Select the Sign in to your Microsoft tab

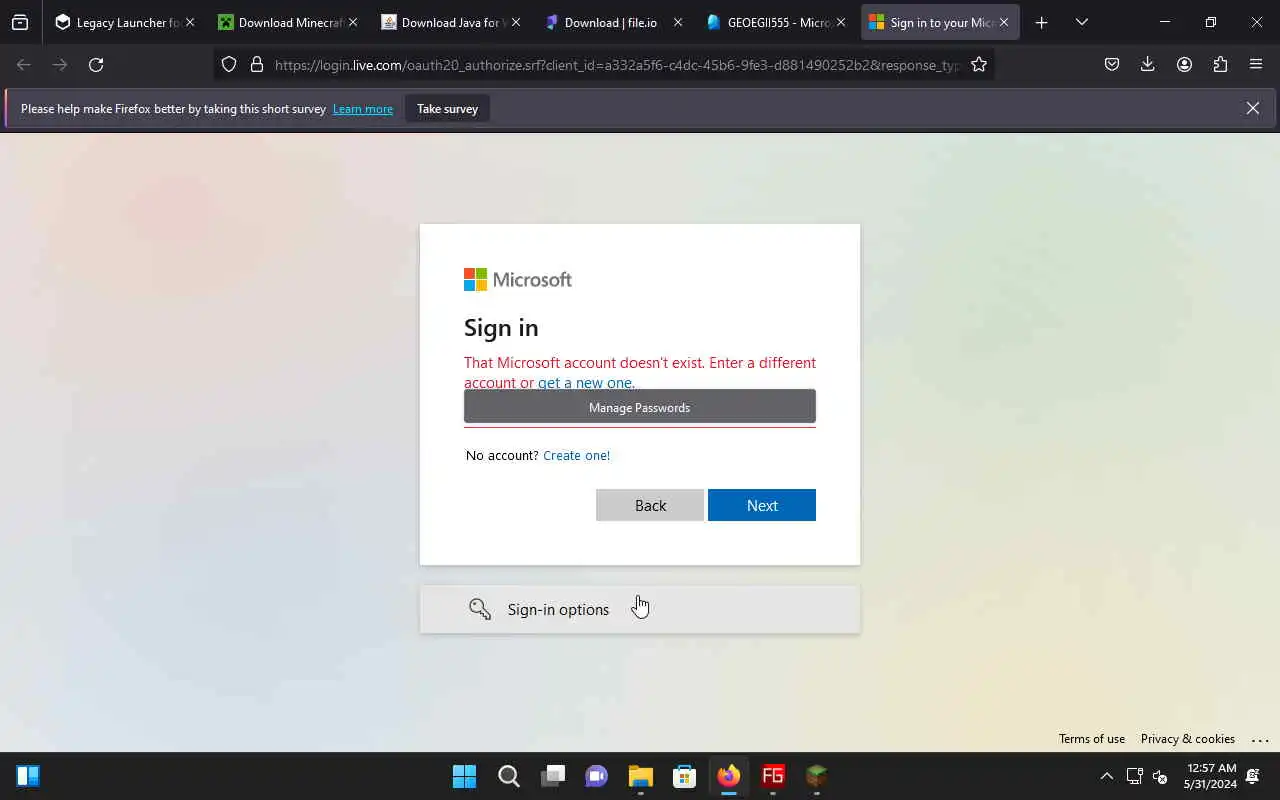click(x=940, y=22)
